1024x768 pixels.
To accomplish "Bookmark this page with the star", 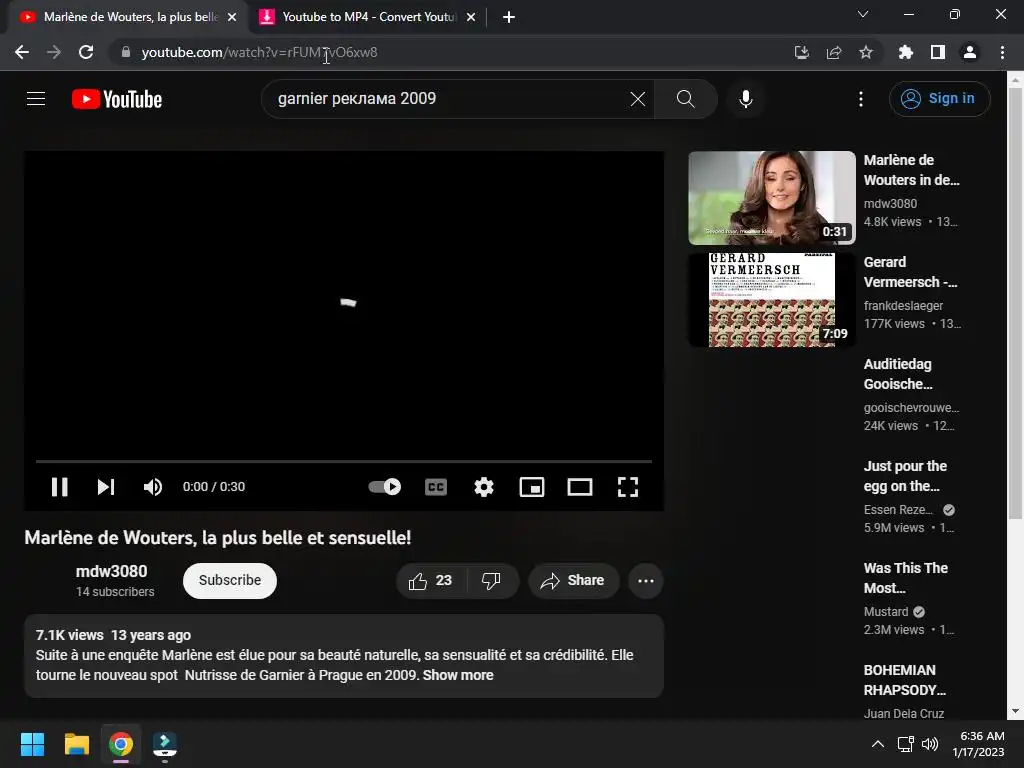I will (x=866, y=52).
